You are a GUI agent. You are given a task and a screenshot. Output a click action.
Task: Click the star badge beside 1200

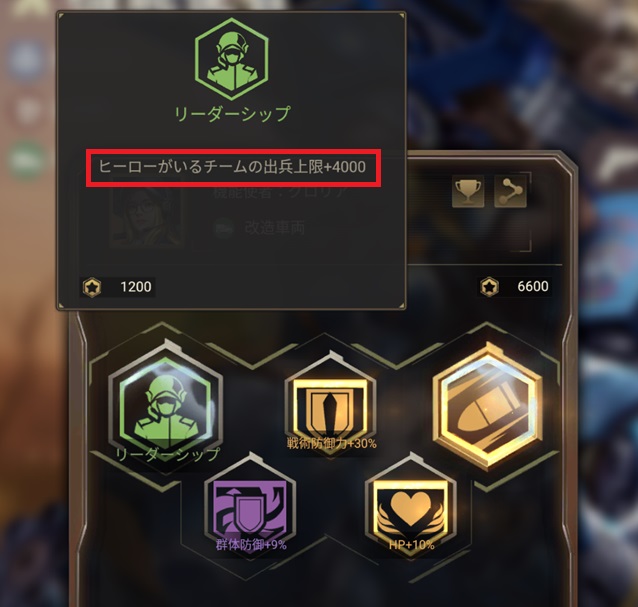pos(92,287)
